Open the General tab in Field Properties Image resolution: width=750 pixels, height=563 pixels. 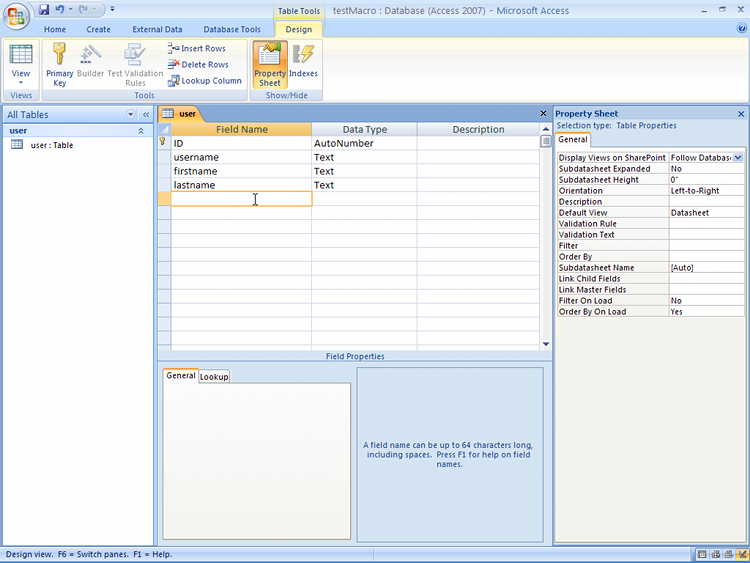coord(181,375)
